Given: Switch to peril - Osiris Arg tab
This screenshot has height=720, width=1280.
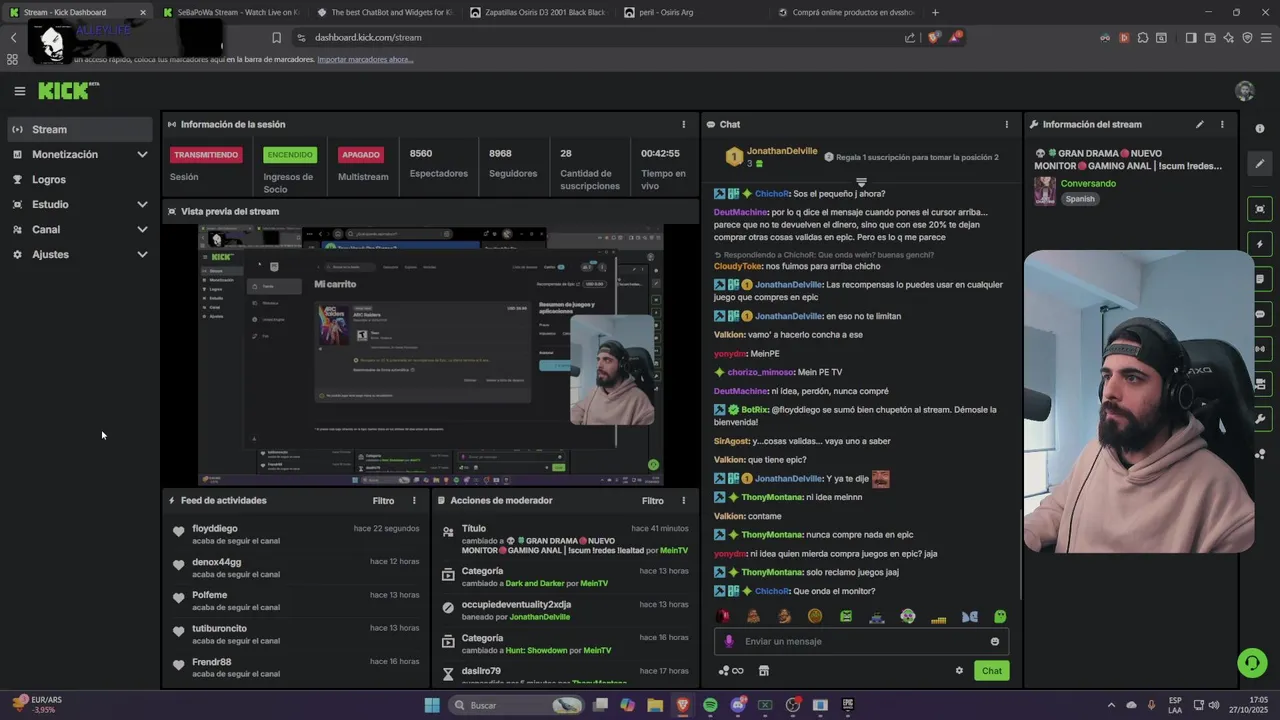Looking at the screenshot, I should tap(690, 13).
